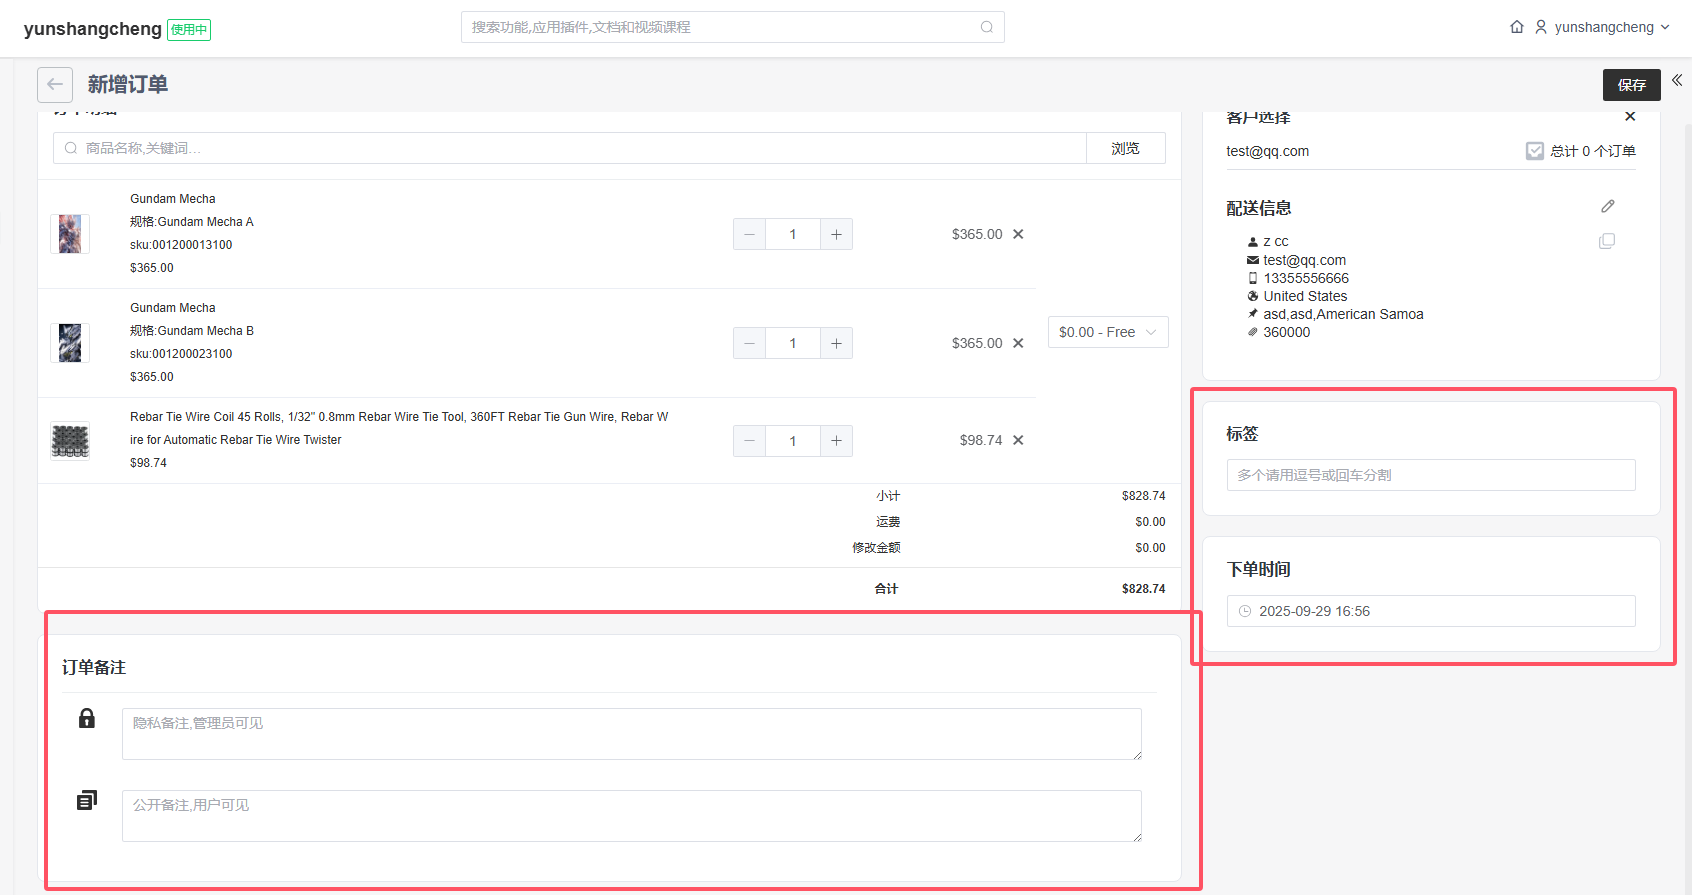Click the 保存 button
1692x895 pixels.
click(1631, 85)
